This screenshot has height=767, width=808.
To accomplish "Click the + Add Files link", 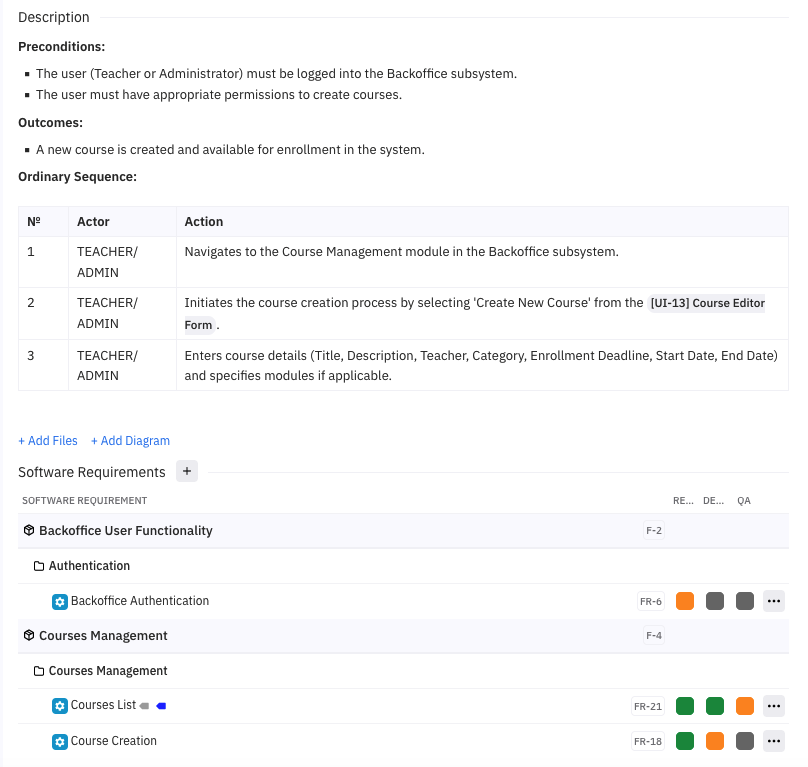I will (x=48, y=441).
